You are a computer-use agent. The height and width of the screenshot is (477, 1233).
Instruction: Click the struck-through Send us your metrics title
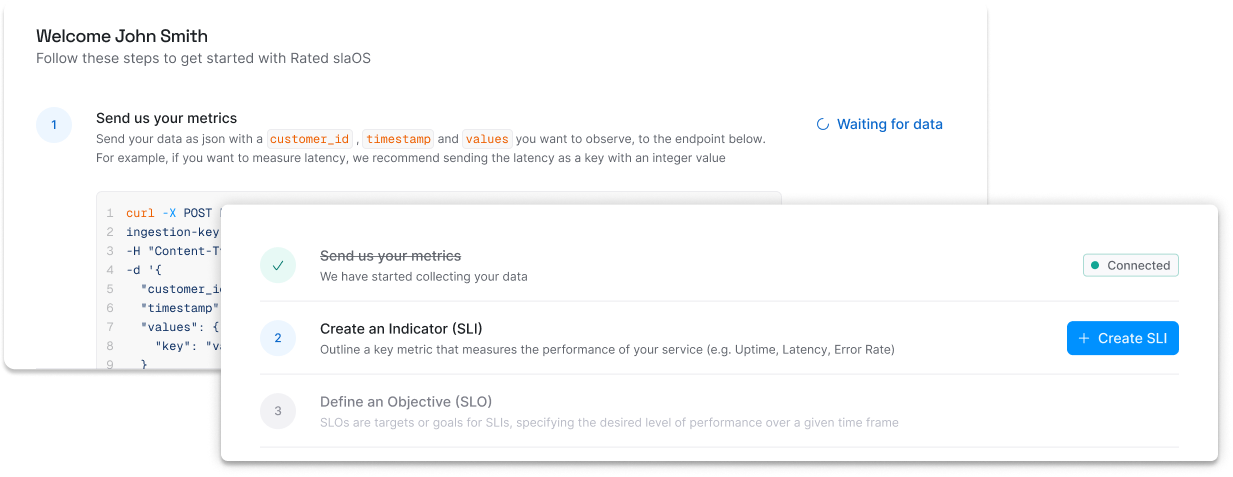coord(390,256)
